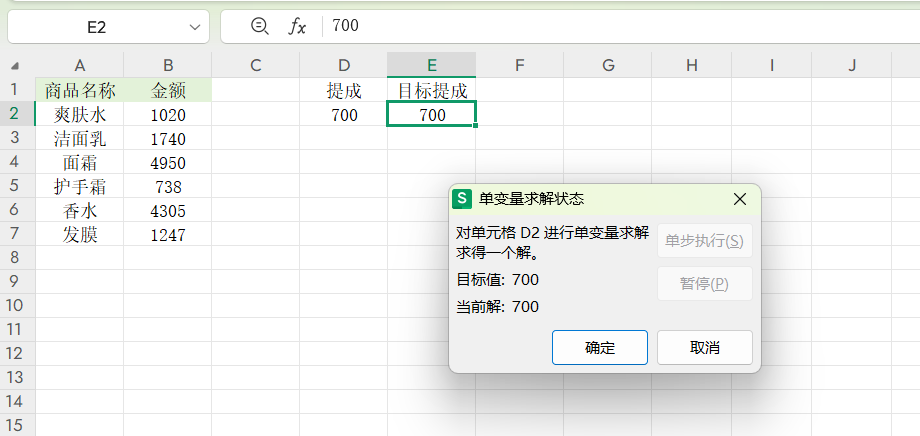Click the formula bar input showing 700
The image size is (920, 436).
click(622, 26)
